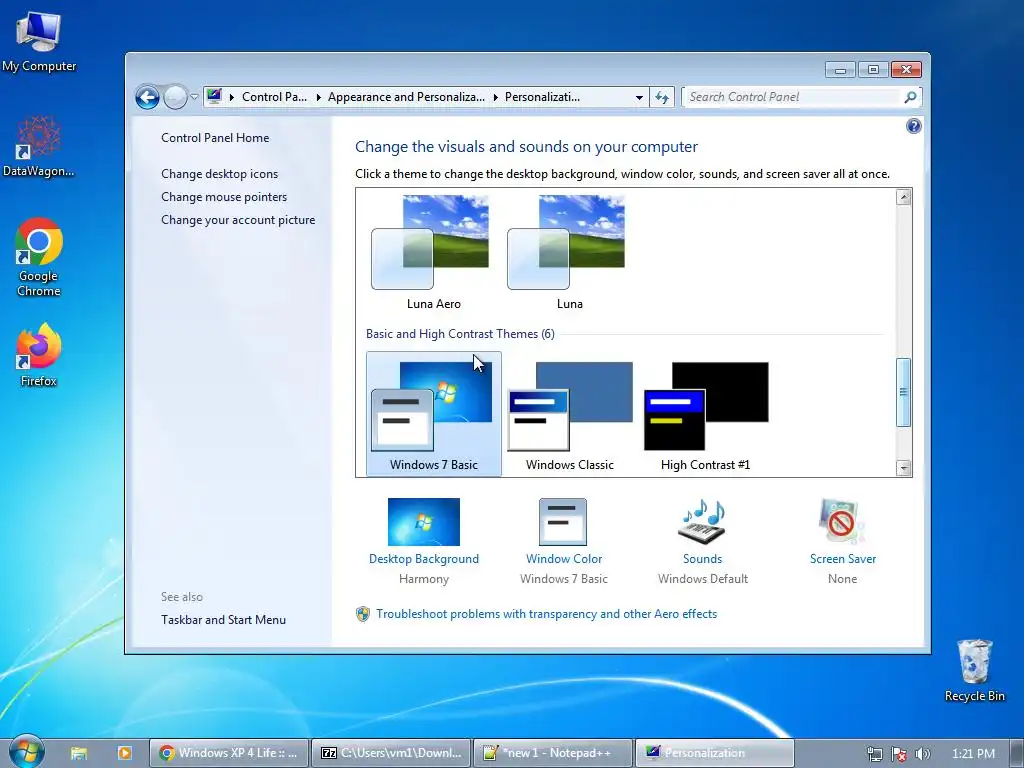The width and height of the screenshot is (1024, 768).
Task: Open Screen Saver settings icon
Action: pyautogui.click(x=842, y=521)
